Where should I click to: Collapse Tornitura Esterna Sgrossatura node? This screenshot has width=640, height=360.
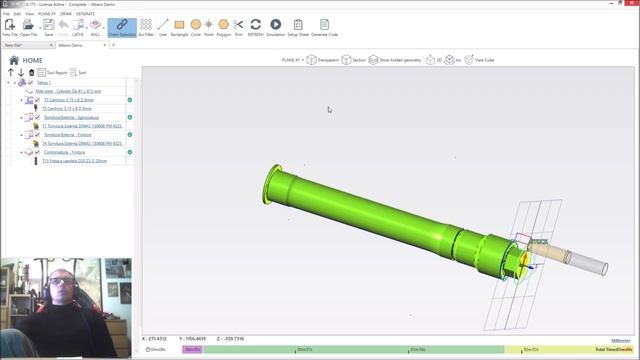[x=22, y=118]
